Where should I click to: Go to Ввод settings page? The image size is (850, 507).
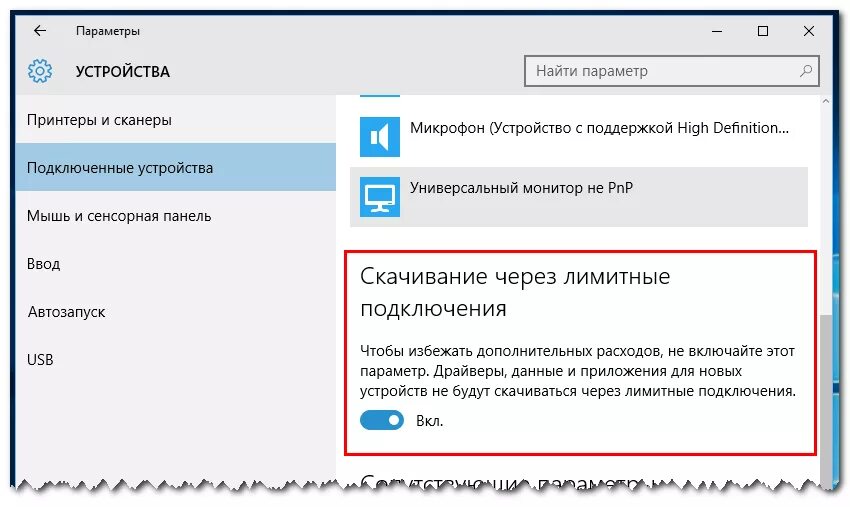click(176, 264)
